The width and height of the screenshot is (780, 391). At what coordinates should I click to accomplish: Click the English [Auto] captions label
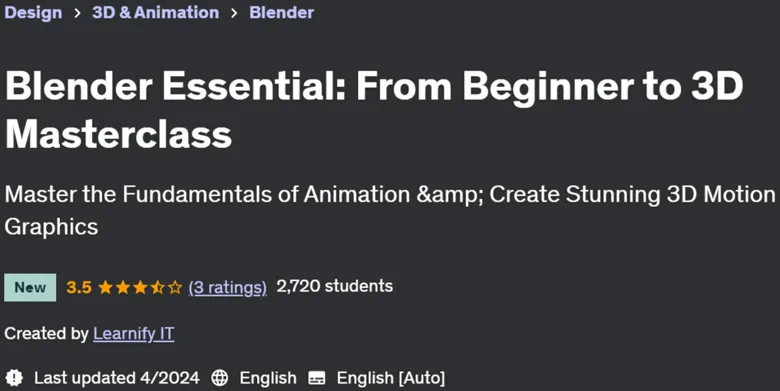tap(391, 378)
